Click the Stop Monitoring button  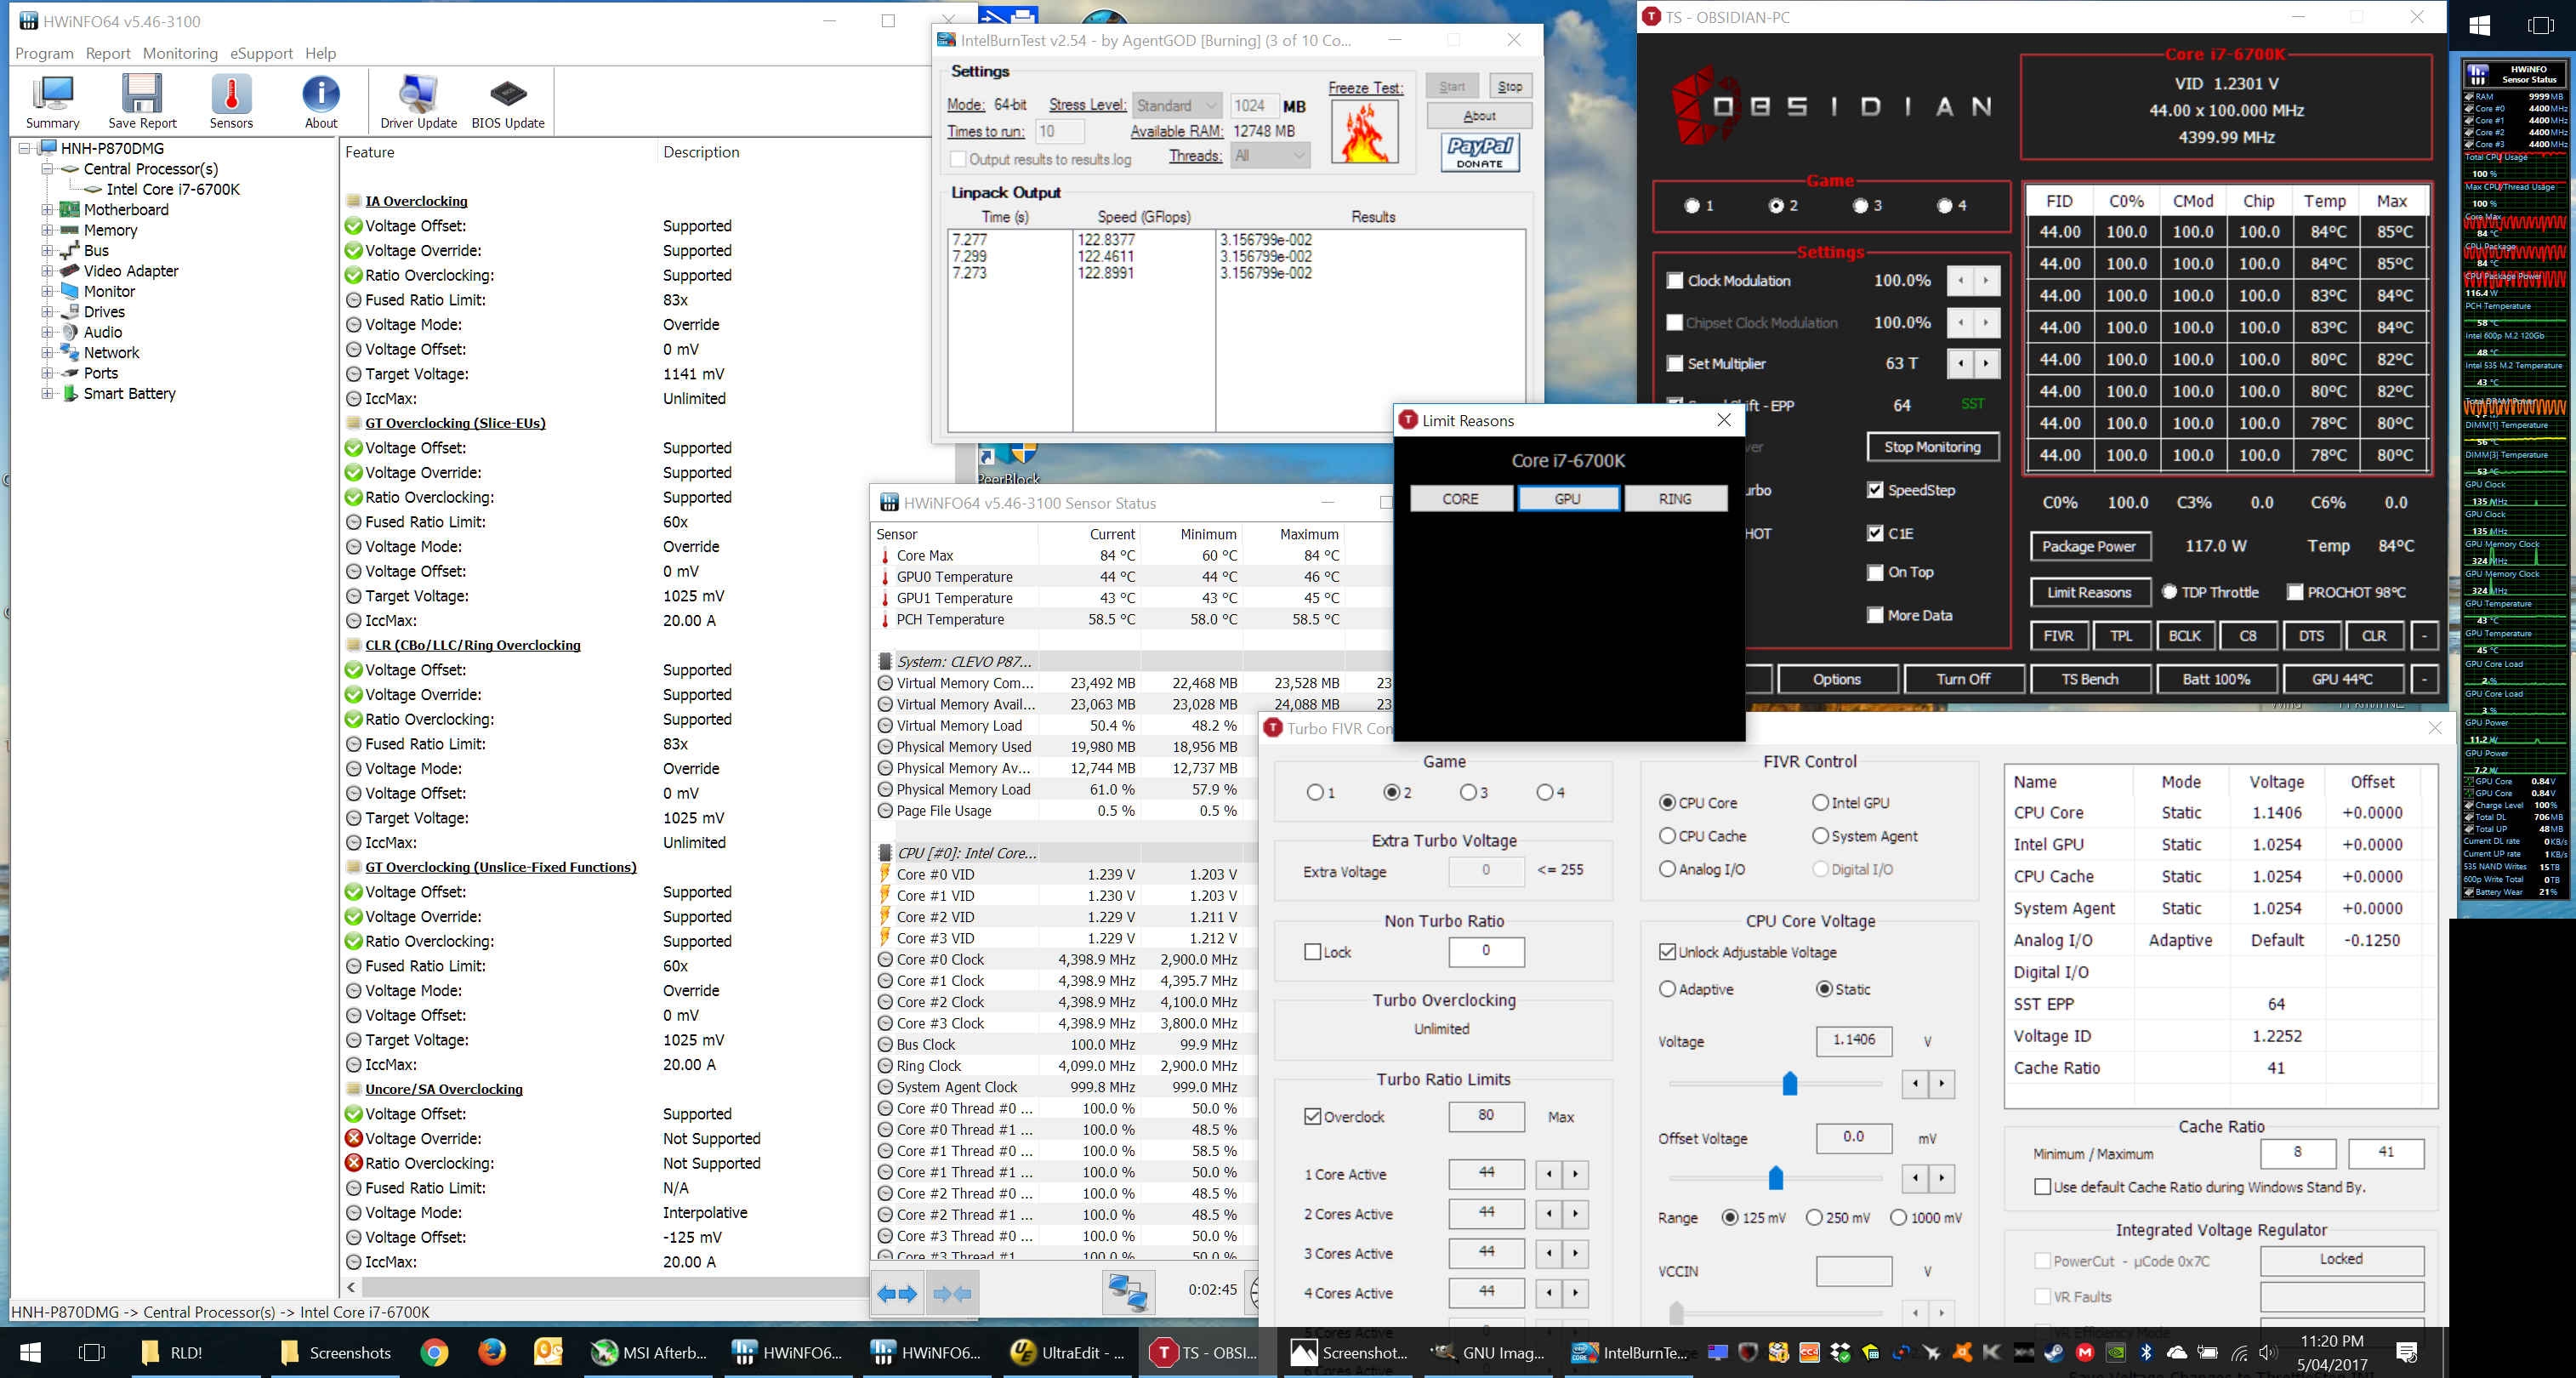click(x=1932, y=447)
